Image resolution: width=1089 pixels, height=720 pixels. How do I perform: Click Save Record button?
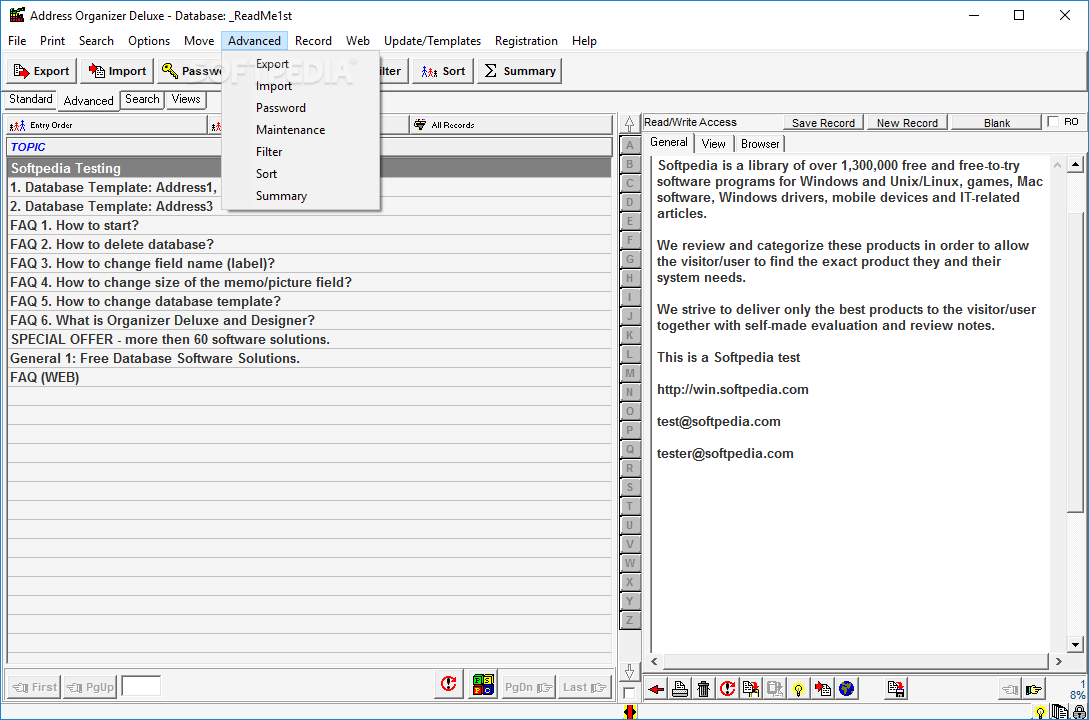click(823, 123)
